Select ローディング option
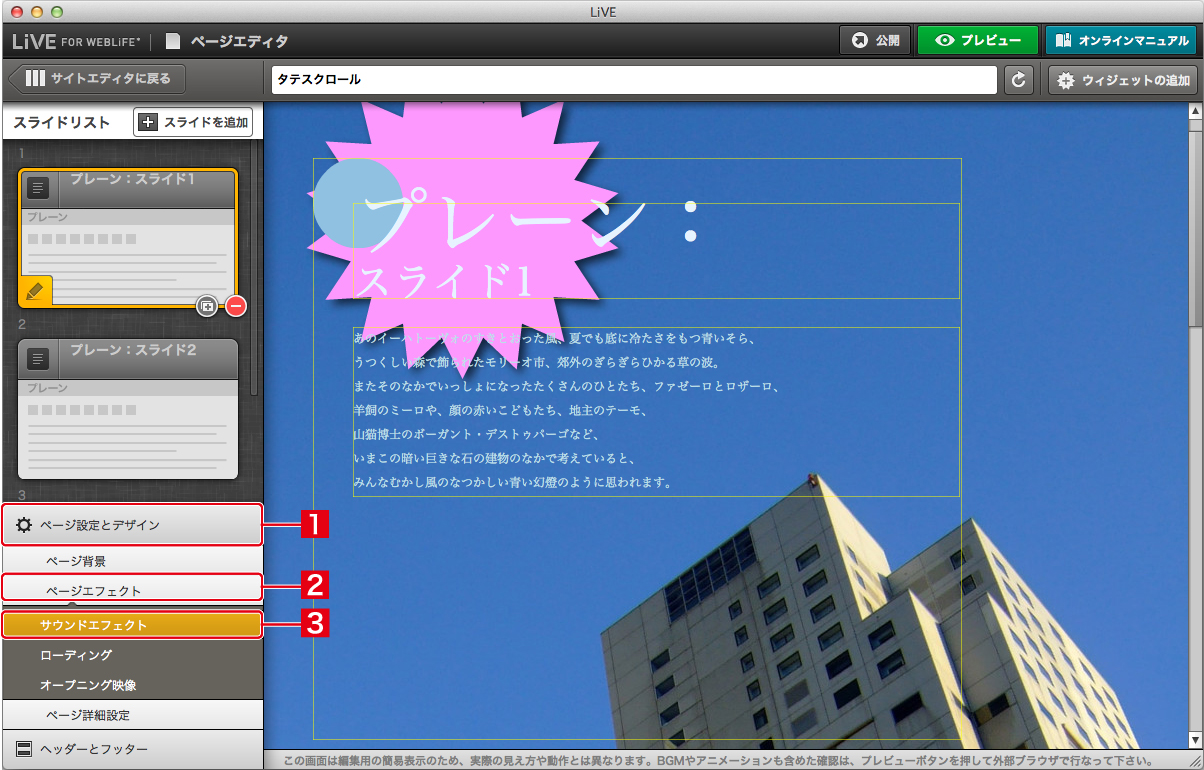The height and width of the screenshot is (770, 1204). pyautogui.click(x=132, y=655)
